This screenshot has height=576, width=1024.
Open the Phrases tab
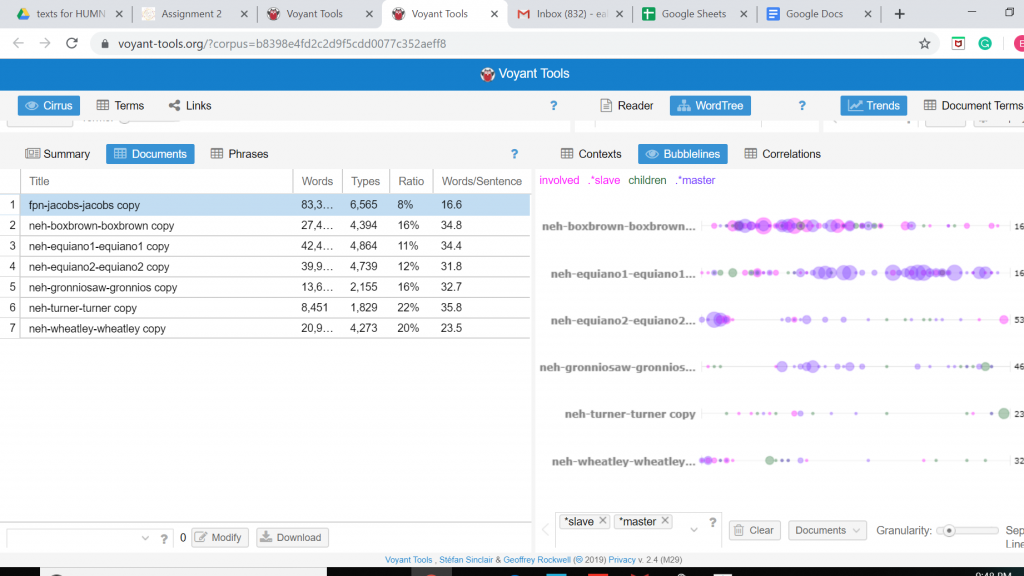[x=239, y=154]
